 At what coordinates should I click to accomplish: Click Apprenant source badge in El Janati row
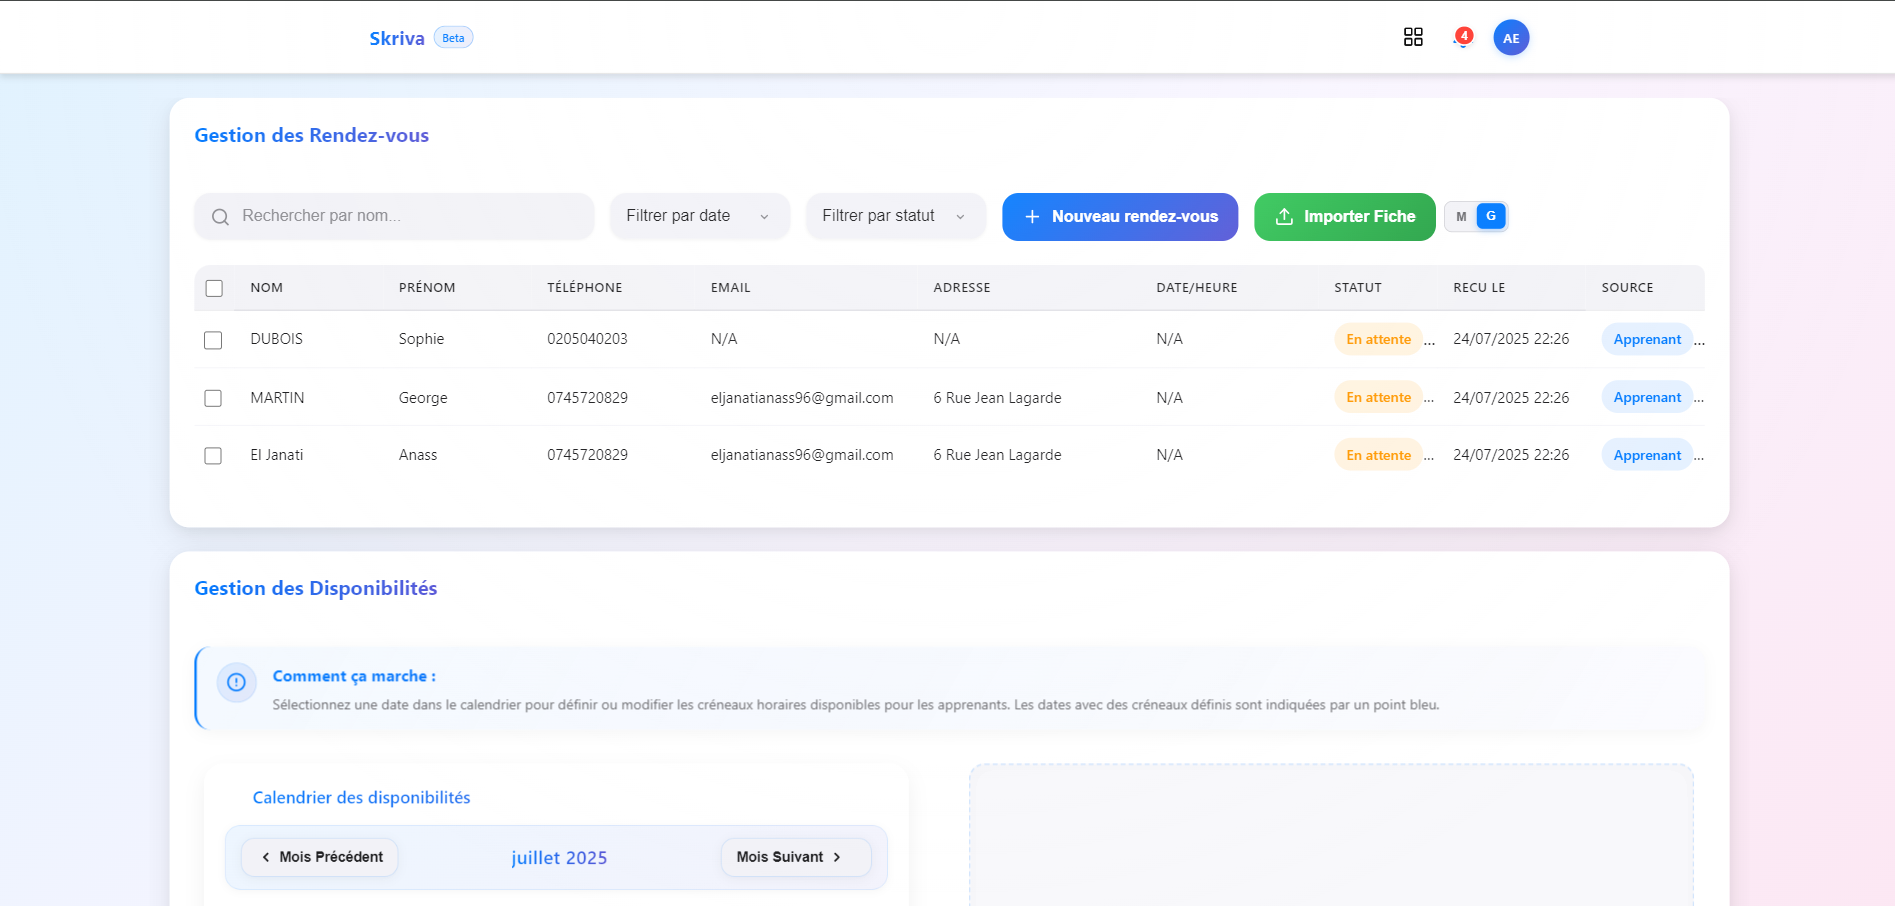click(1647, 455)
